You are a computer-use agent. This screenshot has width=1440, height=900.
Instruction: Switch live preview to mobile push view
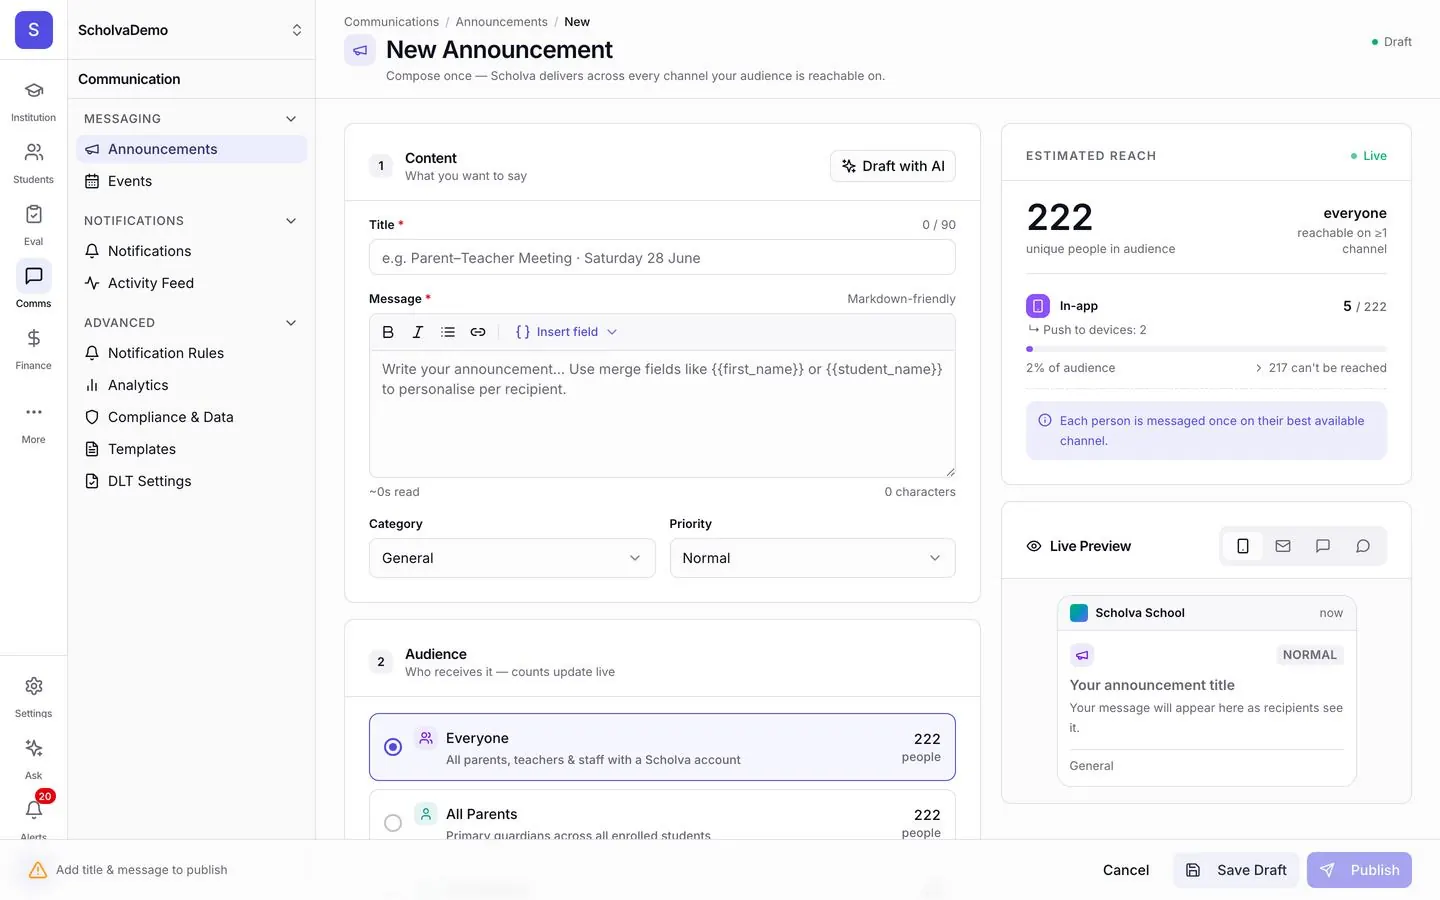click(1243, 546)
